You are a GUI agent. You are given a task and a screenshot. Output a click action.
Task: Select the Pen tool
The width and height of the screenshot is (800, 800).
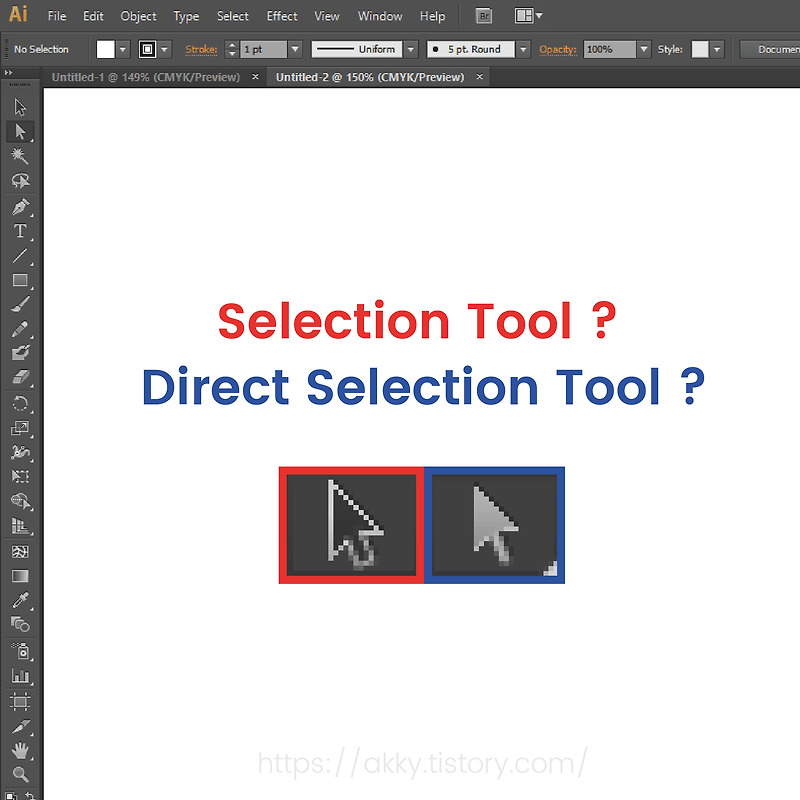click(22, 206)
